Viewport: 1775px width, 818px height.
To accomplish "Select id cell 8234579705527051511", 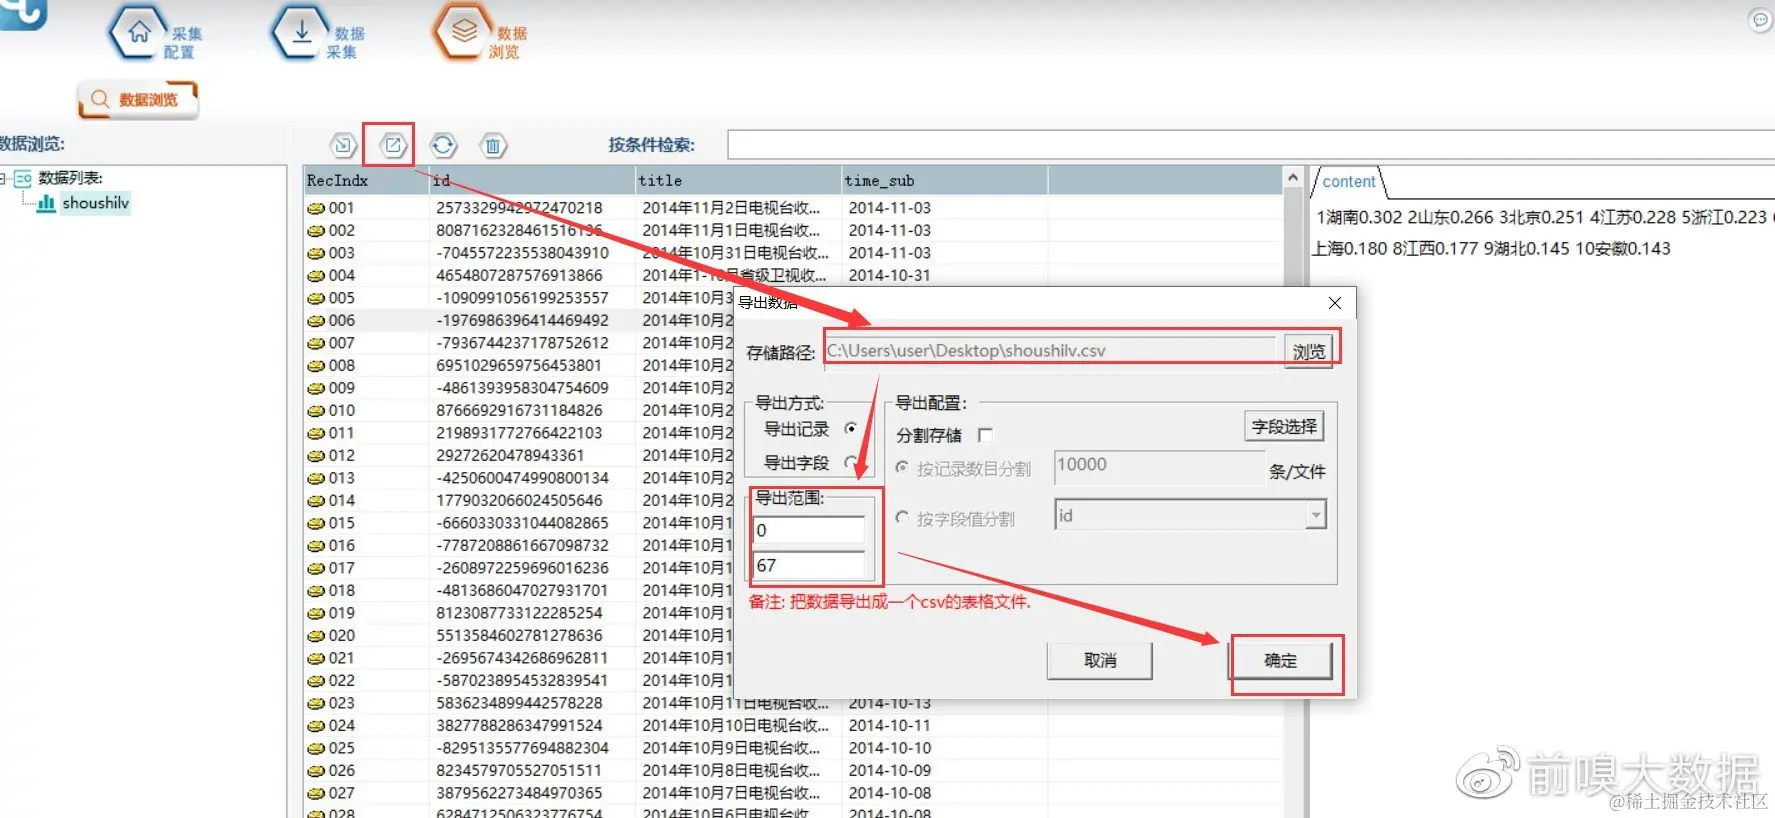I will tap(519, 771).
